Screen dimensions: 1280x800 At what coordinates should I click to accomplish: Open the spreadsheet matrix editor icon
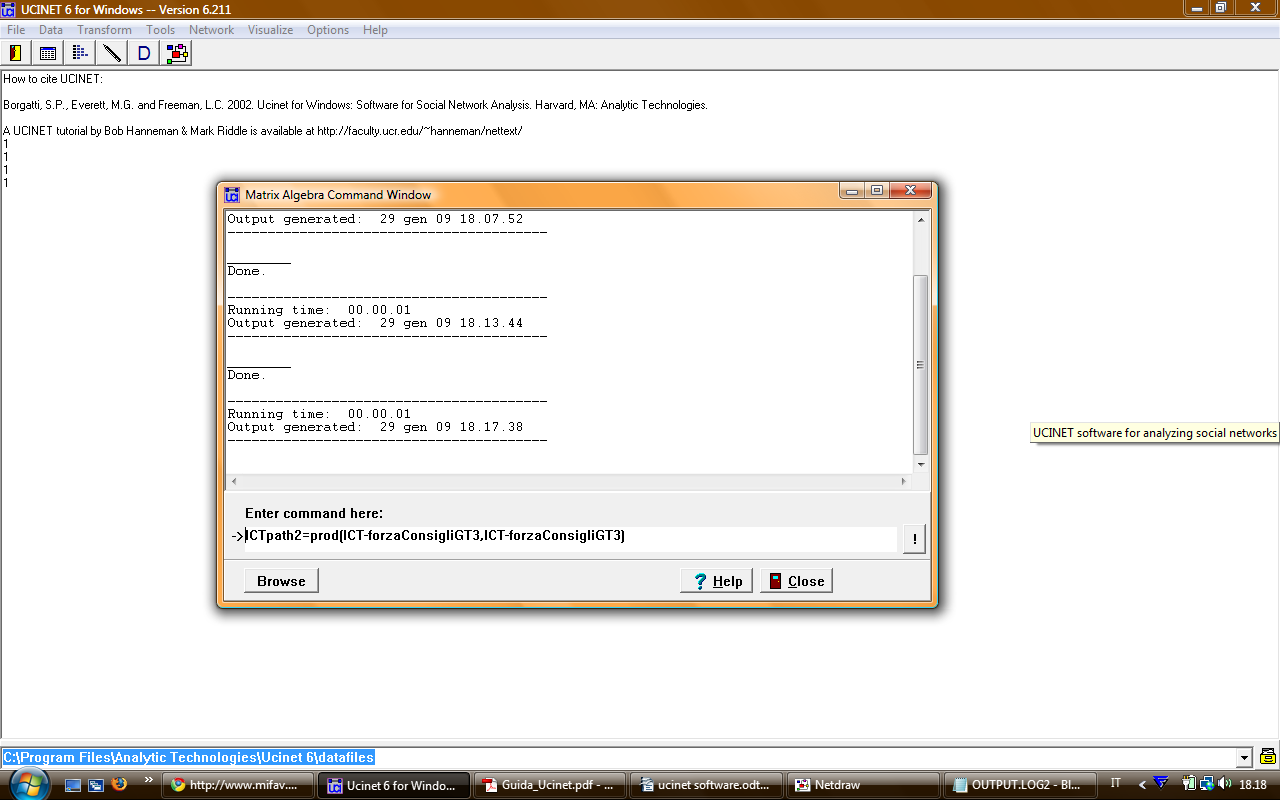click(x=48, y=53)
